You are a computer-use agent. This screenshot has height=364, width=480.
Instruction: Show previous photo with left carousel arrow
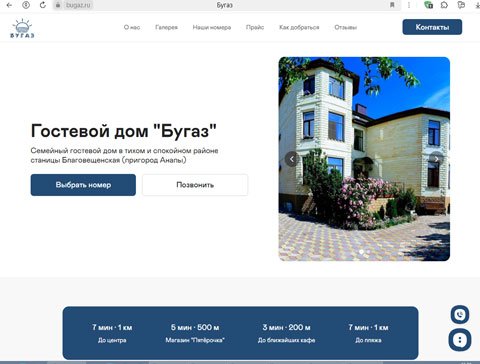pos(292,159)
